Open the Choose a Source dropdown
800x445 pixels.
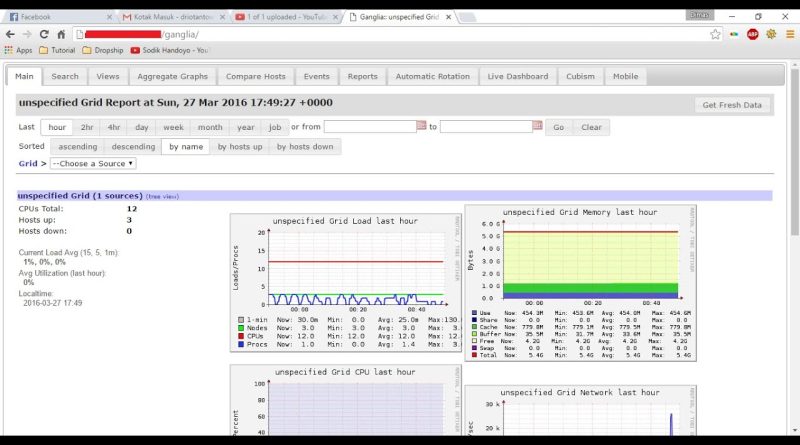point(93,163)
